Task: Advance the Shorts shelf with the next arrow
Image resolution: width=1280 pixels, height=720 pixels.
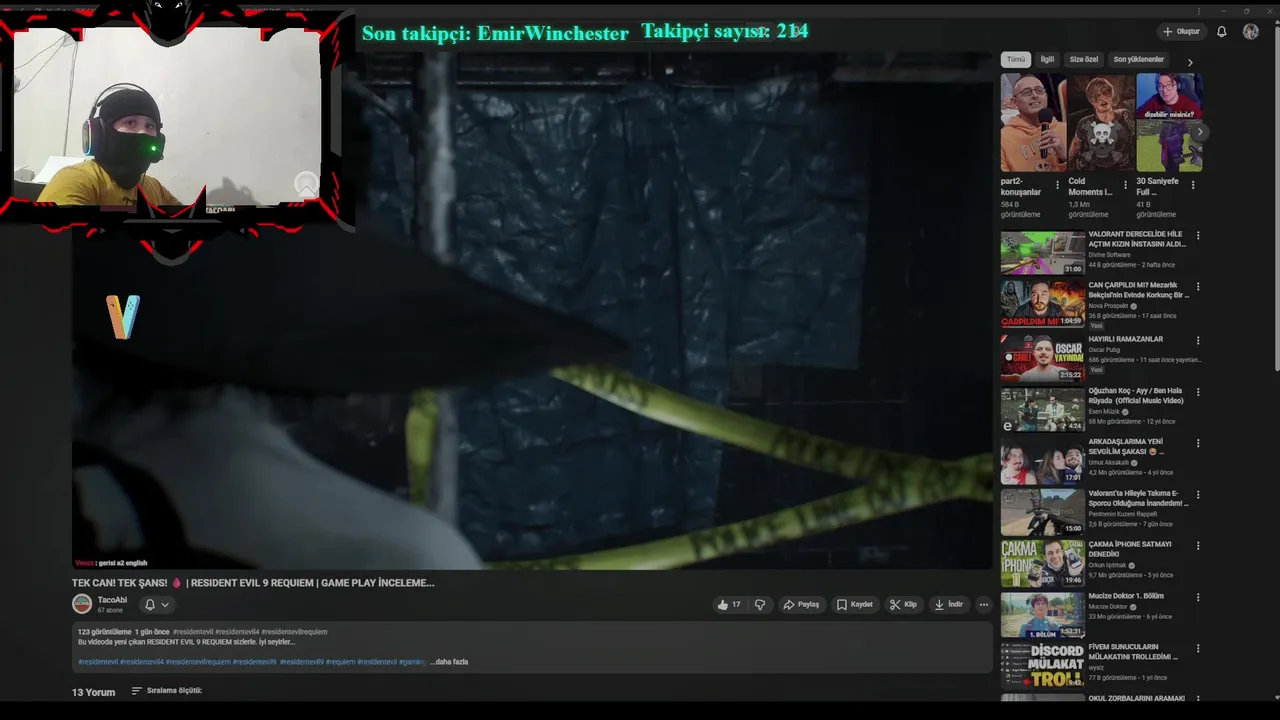Action: [x=1200, y=132]
